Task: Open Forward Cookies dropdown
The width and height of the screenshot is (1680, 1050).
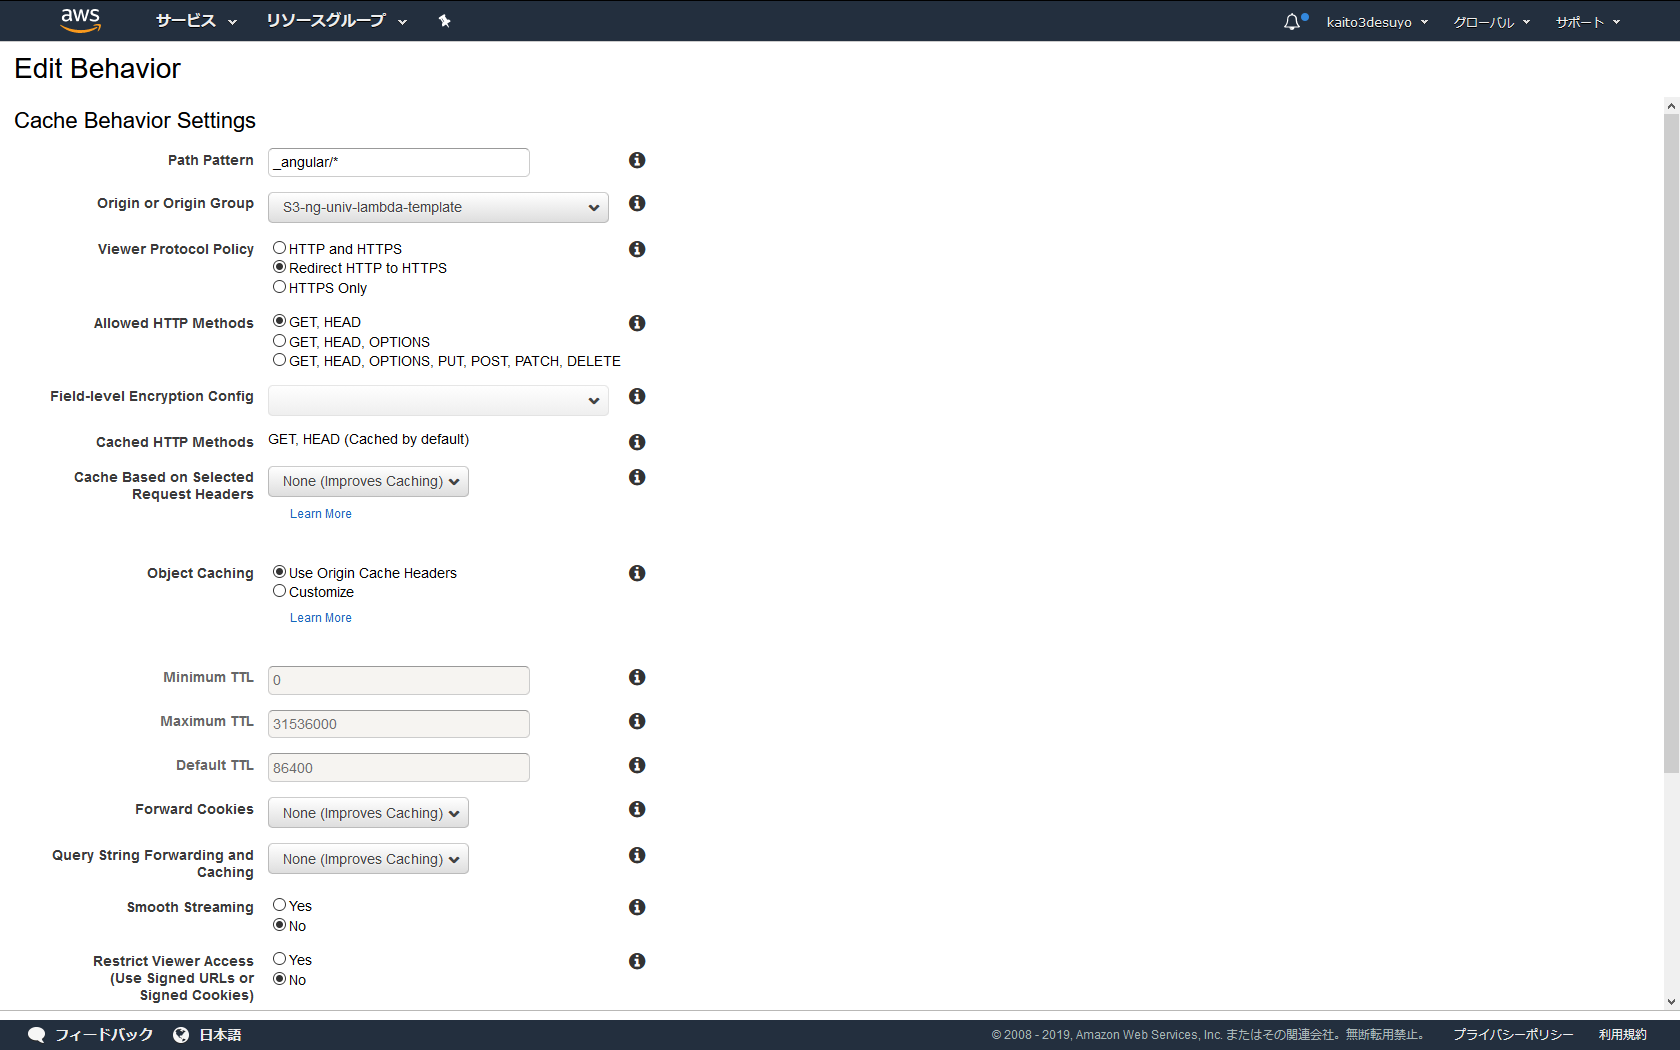Action: (368, 813)
